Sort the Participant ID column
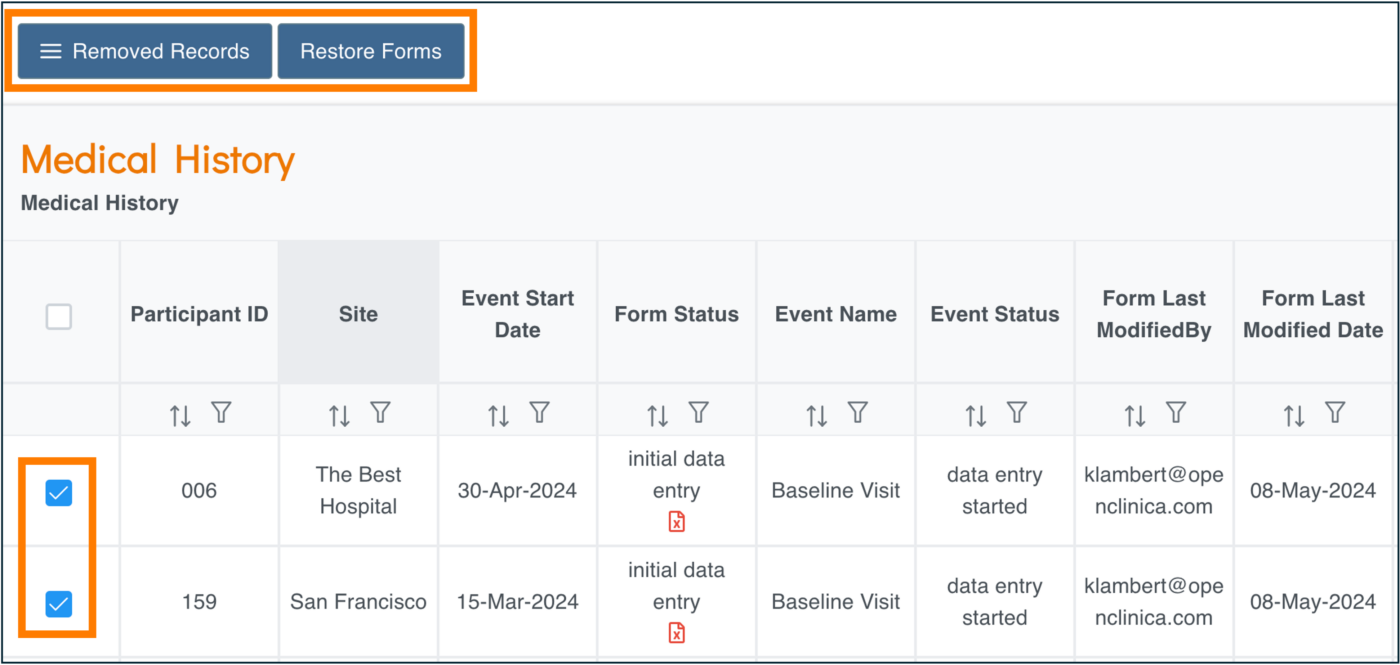 pyautogui.click(x=180, y=412)
